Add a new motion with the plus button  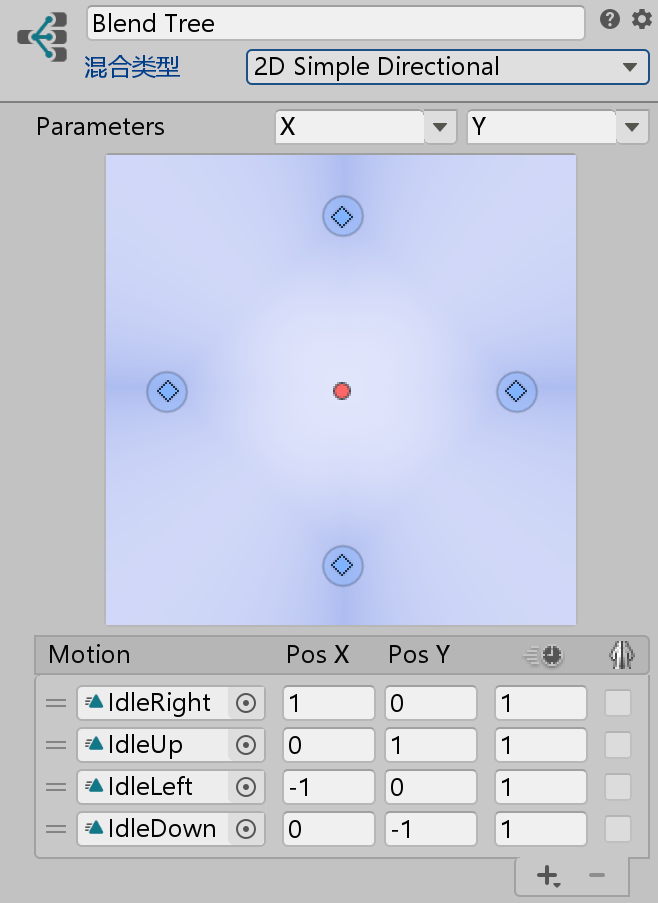point(547,876)
